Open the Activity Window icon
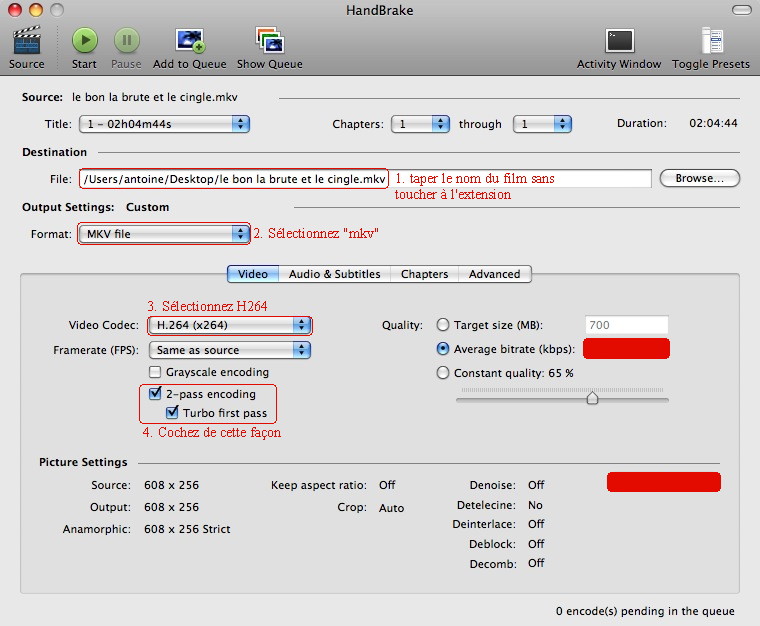 pos(619,41)
